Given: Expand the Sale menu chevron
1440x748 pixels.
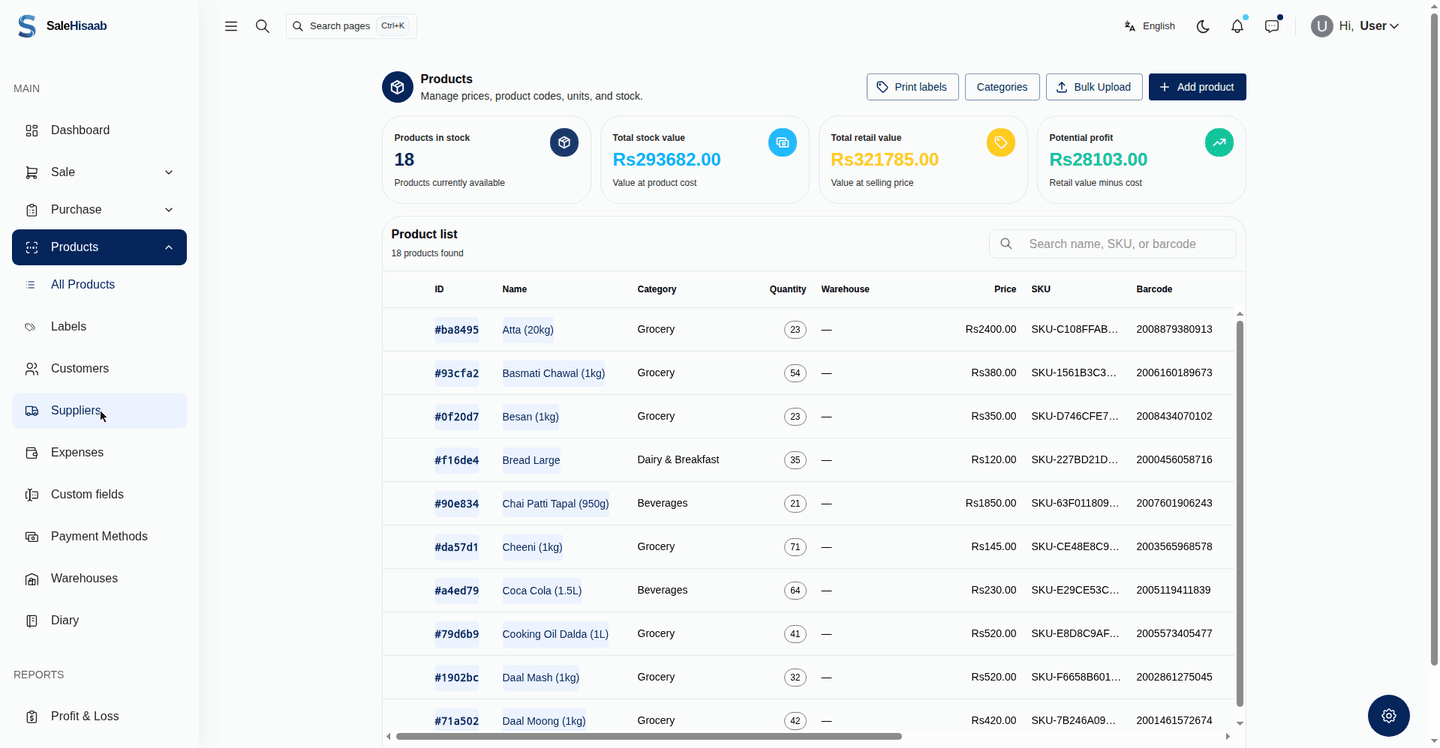Looking at the screenshot, I should pos(169,172).
